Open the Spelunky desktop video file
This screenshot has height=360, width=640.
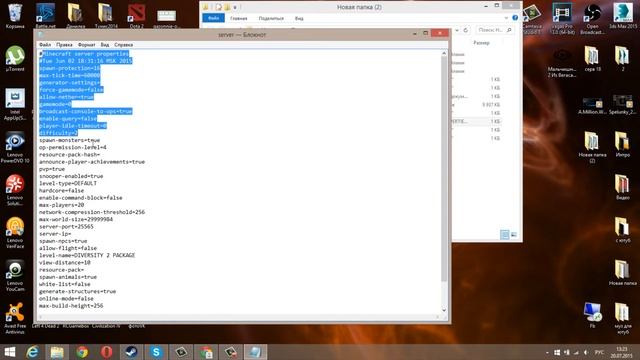pyautogui.click(x=623, y=104)
